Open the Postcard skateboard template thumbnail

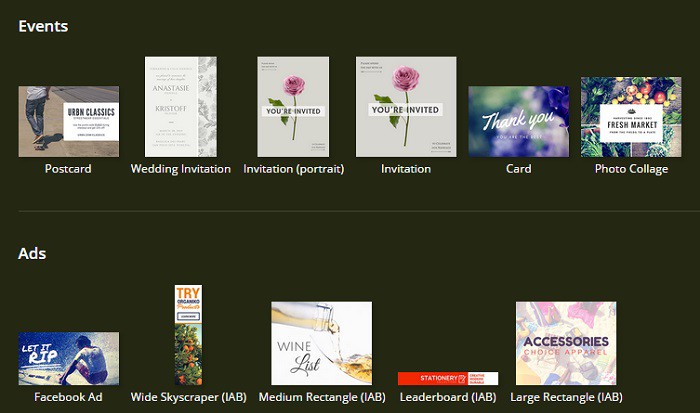point(68,121)
